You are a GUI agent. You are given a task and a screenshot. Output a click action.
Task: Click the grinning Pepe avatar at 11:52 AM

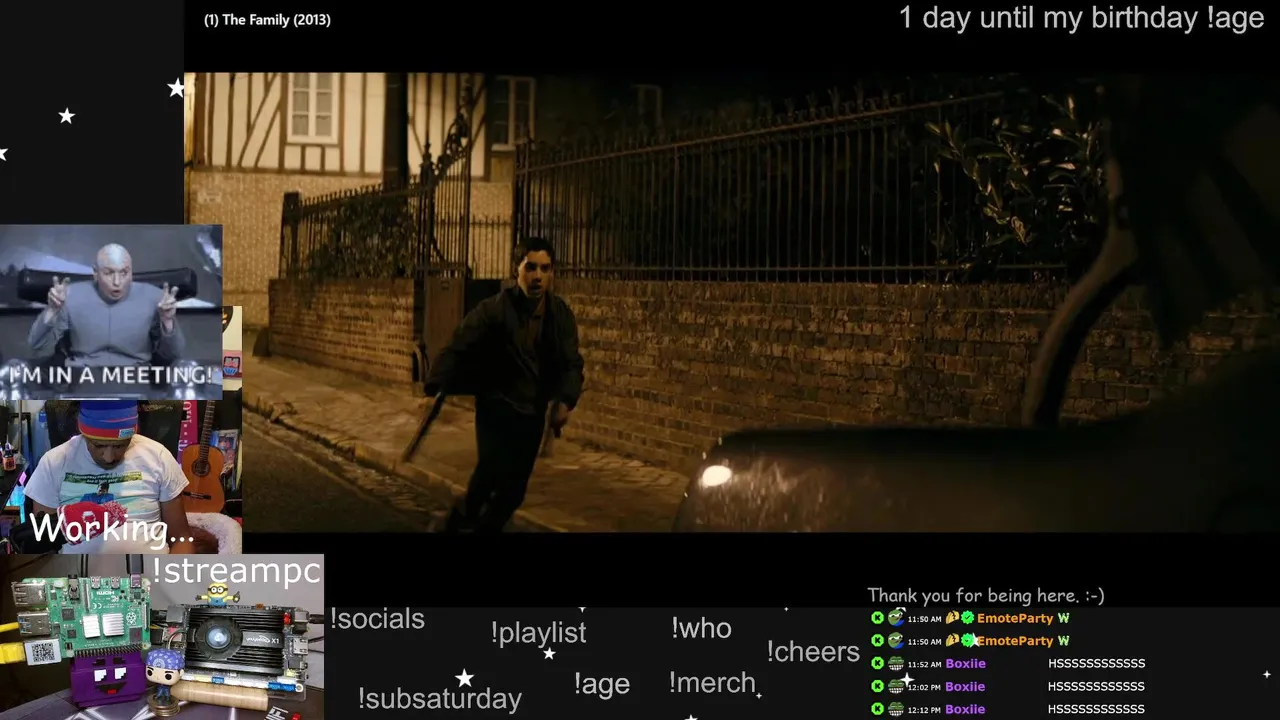point(896,663)
